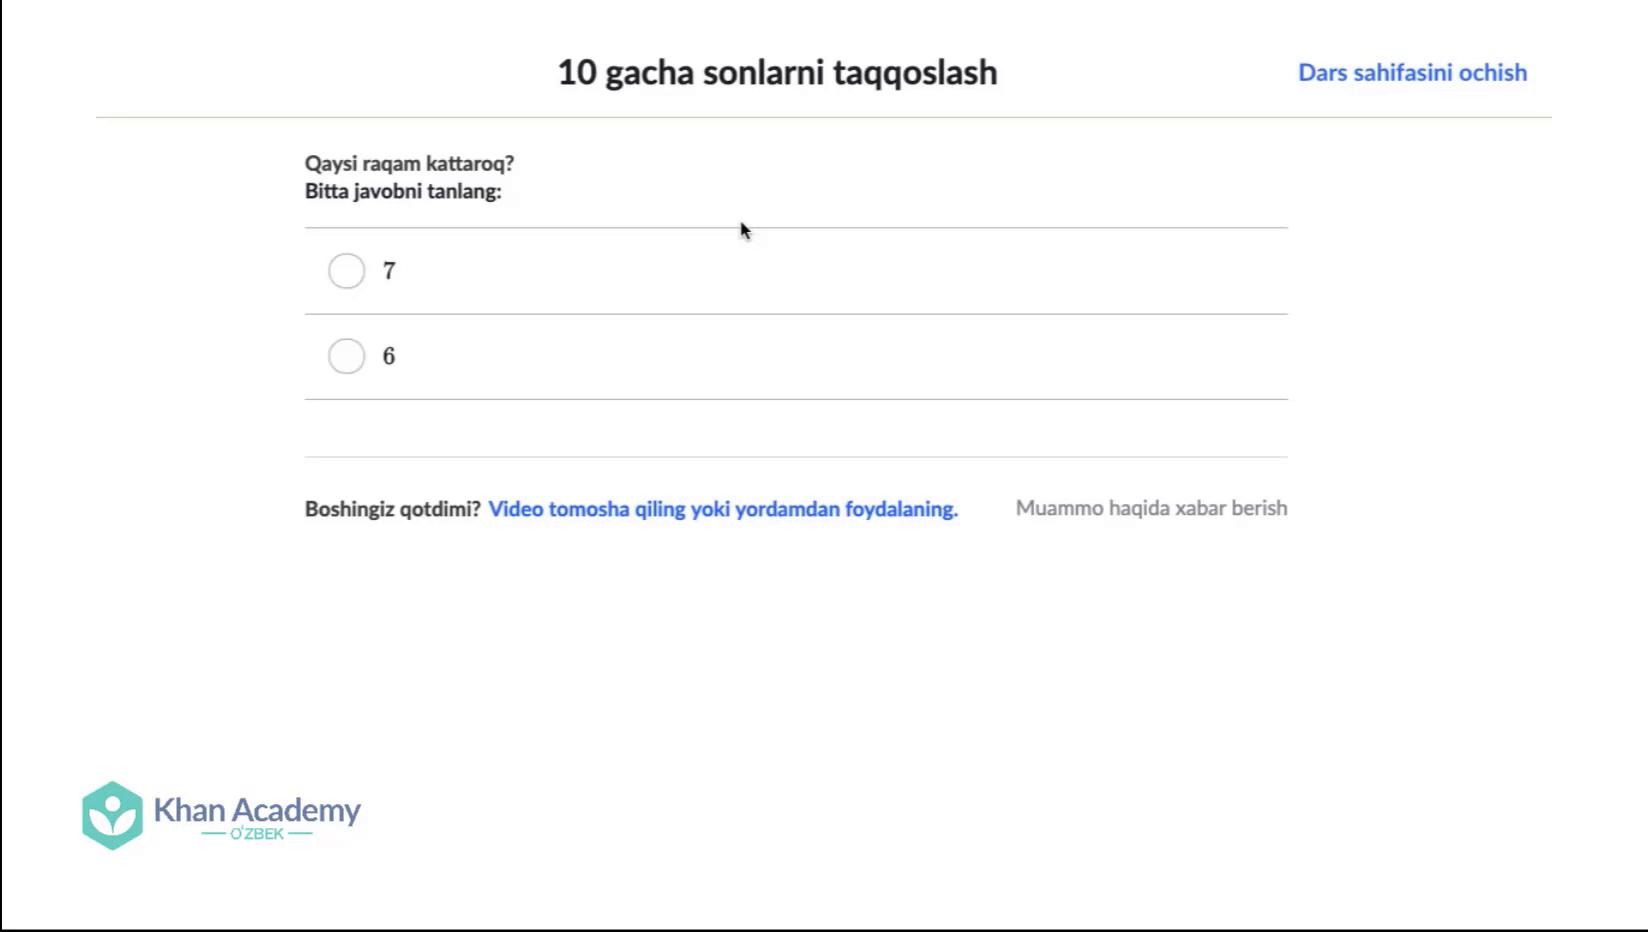1648x932 pixels.
Task: Open the "Dars sahifasini ochish" link
Action: 1412,73
